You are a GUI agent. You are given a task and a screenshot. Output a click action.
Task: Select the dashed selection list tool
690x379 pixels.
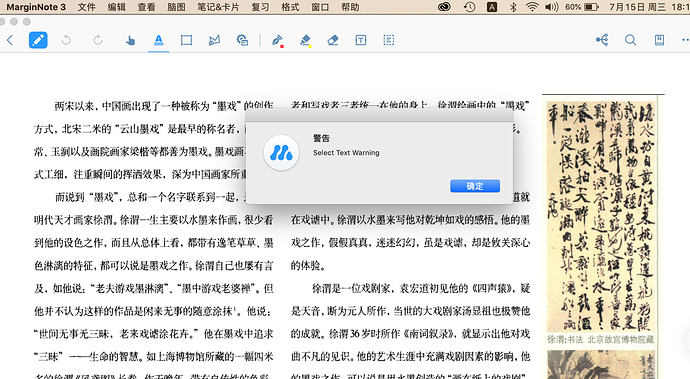pos(389,40)
